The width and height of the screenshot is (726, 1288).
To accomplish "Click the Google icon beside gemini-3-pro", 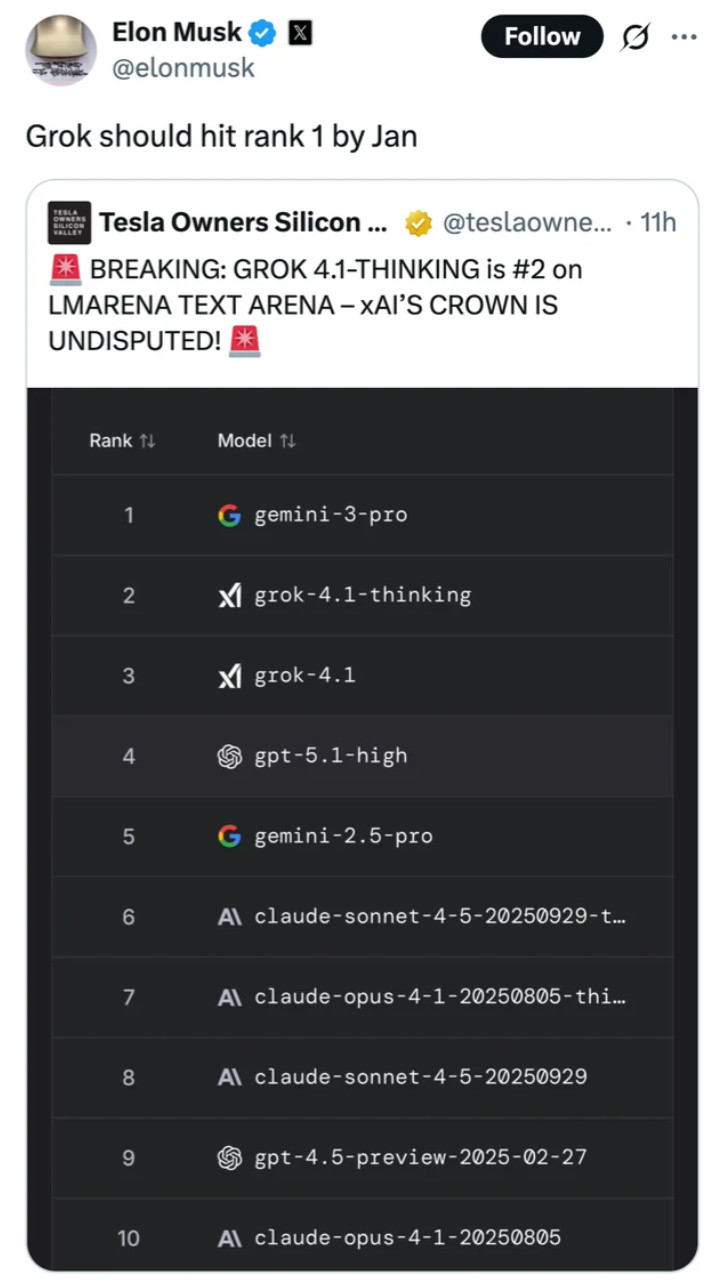I will [x=229, y=515].
